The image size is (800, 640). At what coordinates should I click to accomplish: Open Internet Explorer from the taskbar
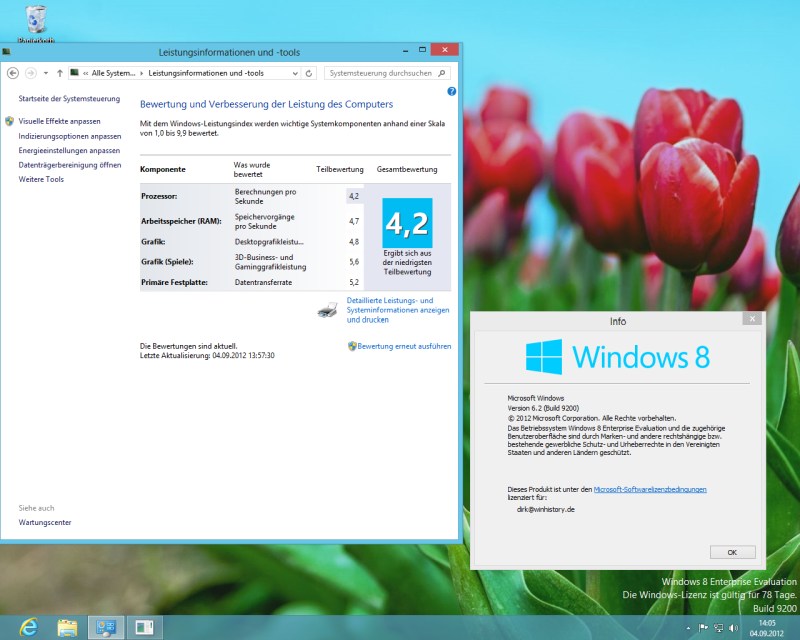click(x=29, y=627)
